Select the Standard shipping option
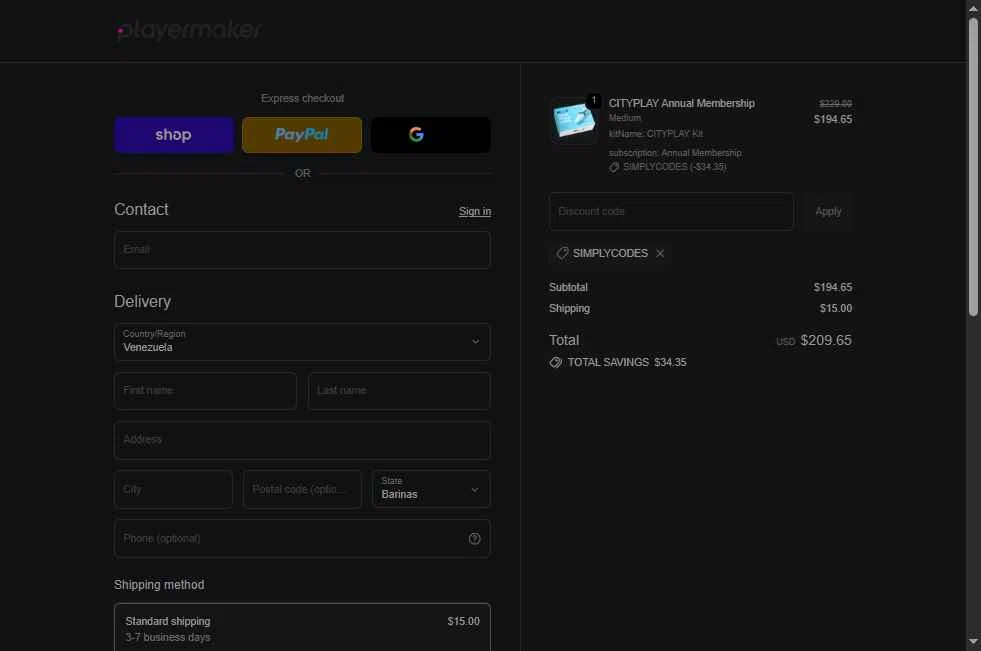The height and width of the screenshot is (651, 981). pyautogui.click(x=302, y=628)
